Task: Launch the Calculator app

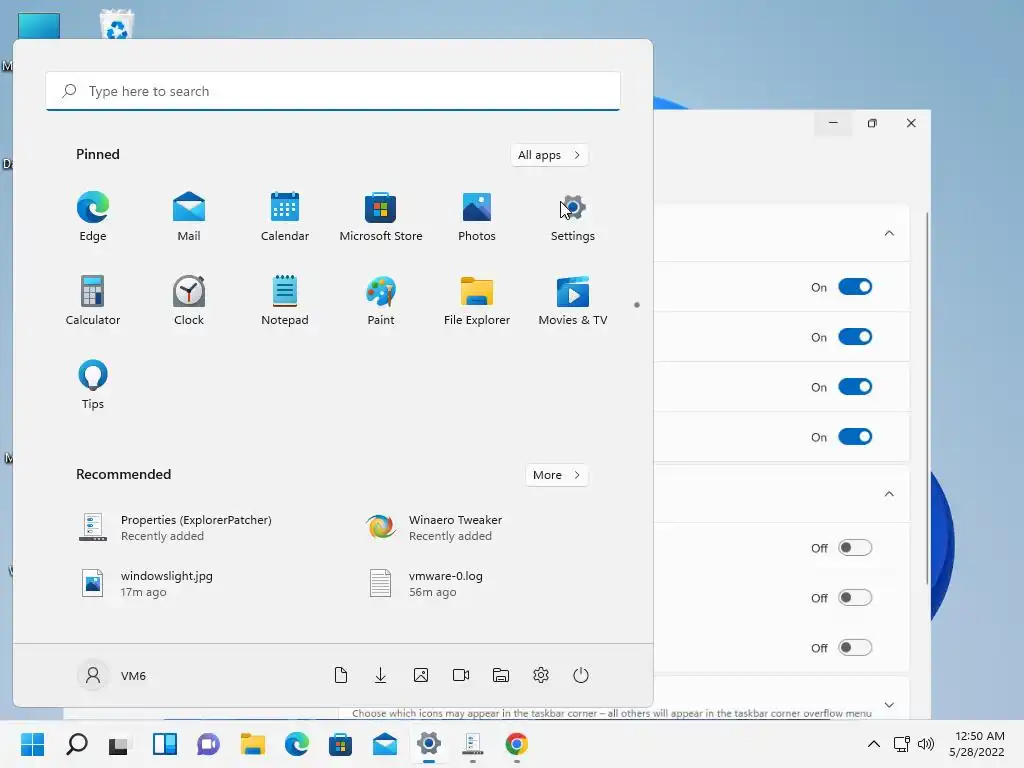Action: [93, 300]
